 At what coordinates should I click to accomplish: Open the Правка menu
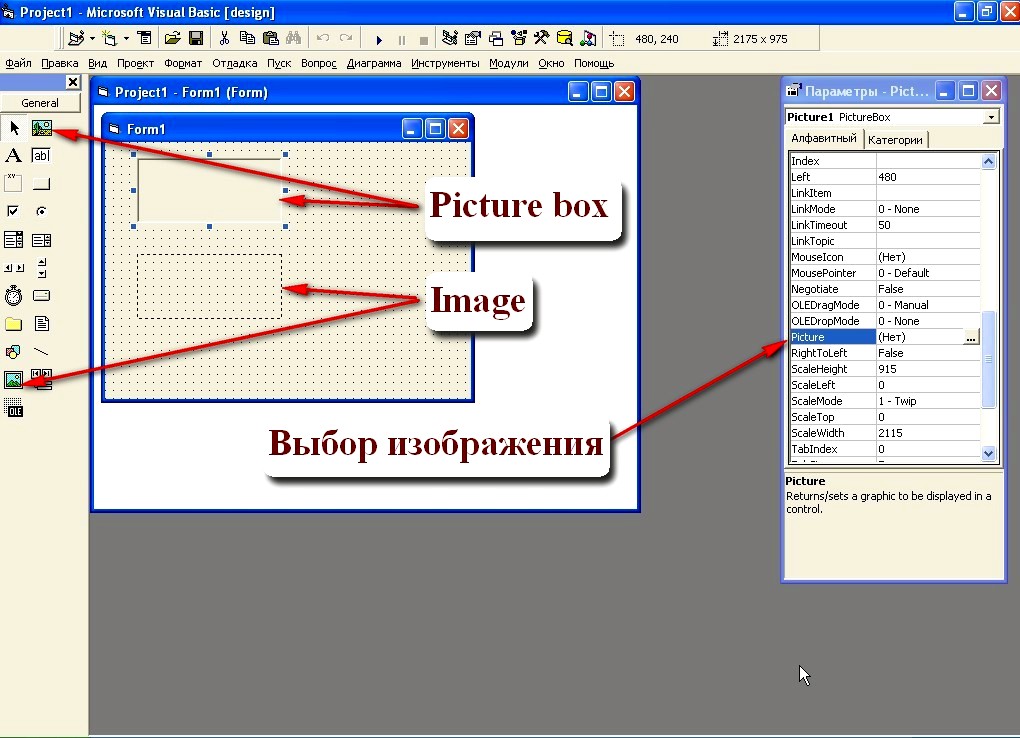(x=59, y=63)
